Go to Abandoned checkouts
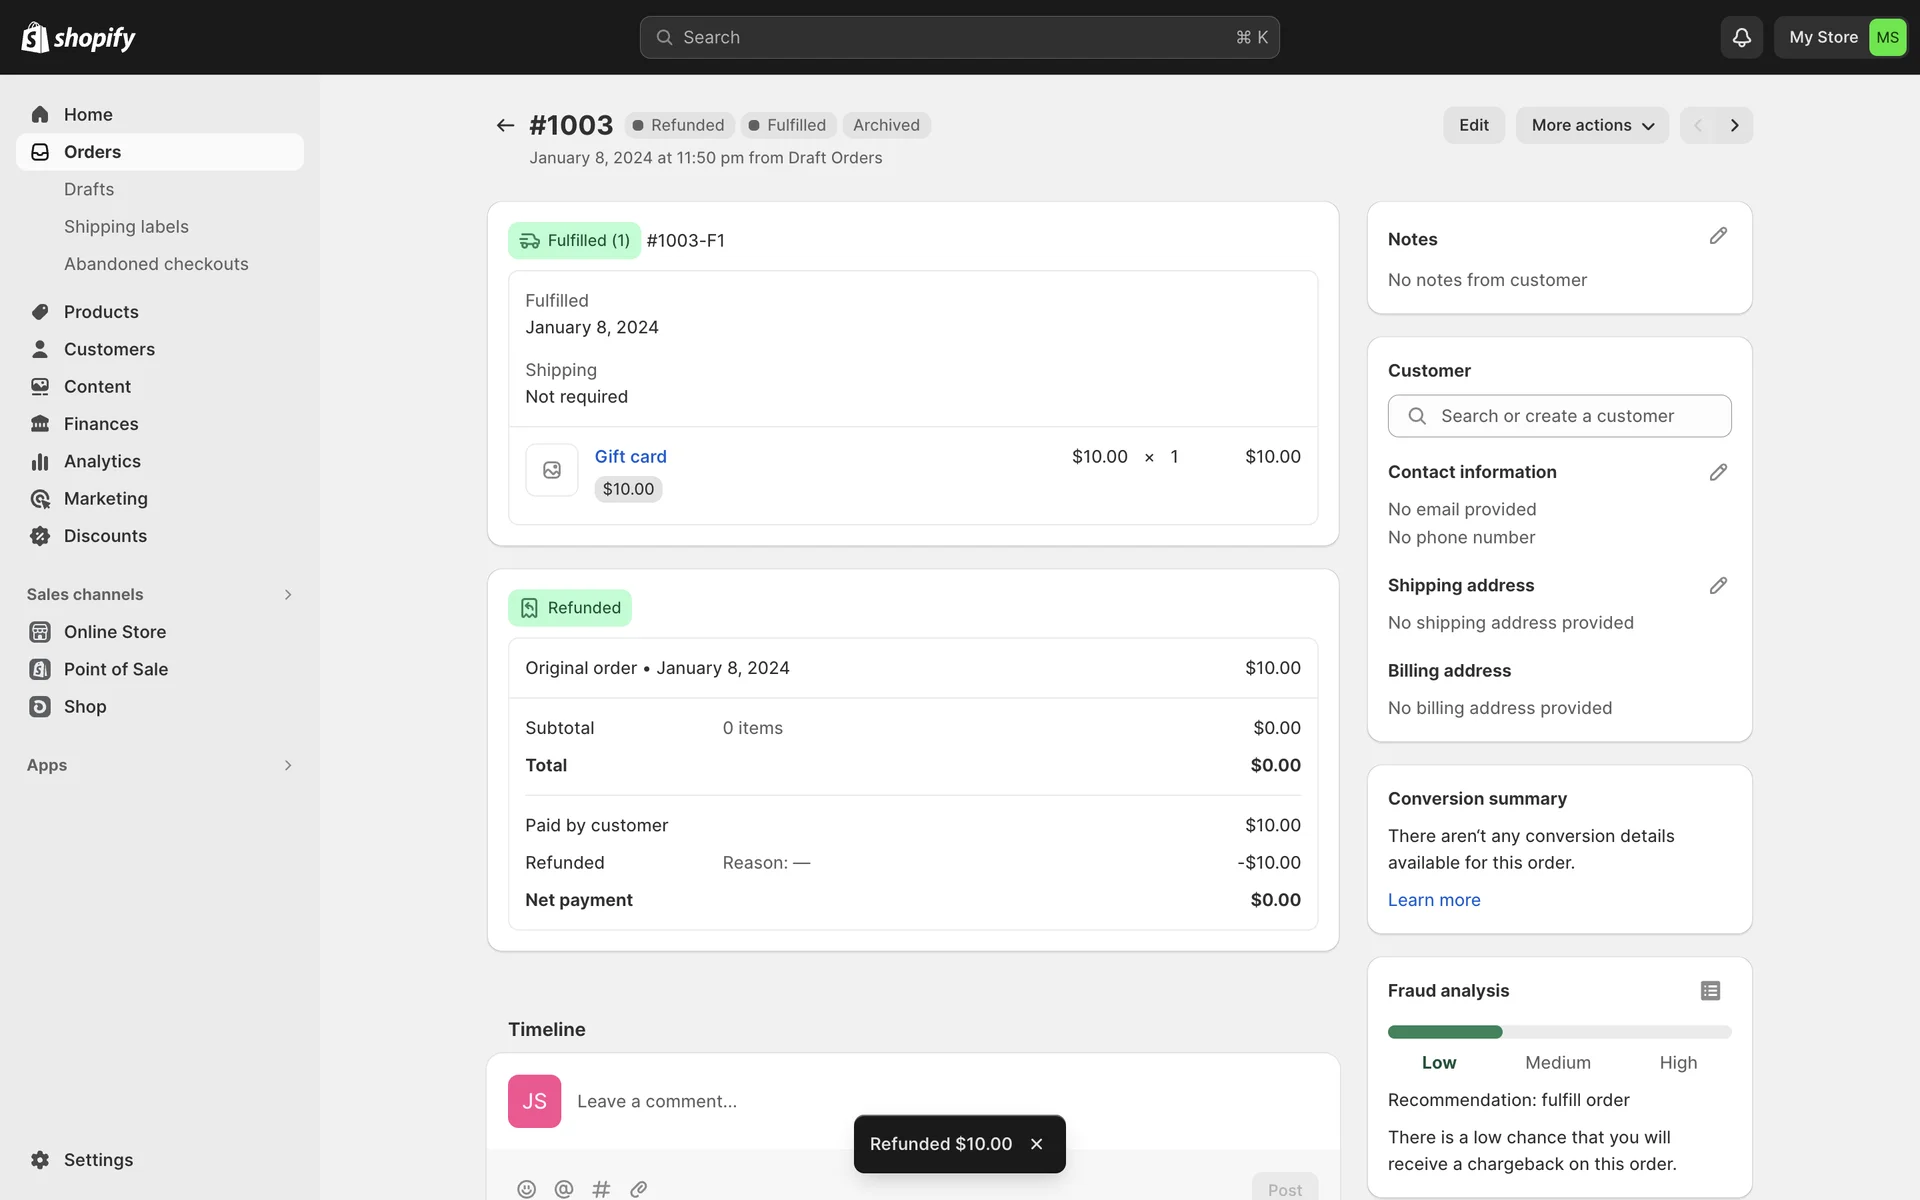 pos(156,264)
